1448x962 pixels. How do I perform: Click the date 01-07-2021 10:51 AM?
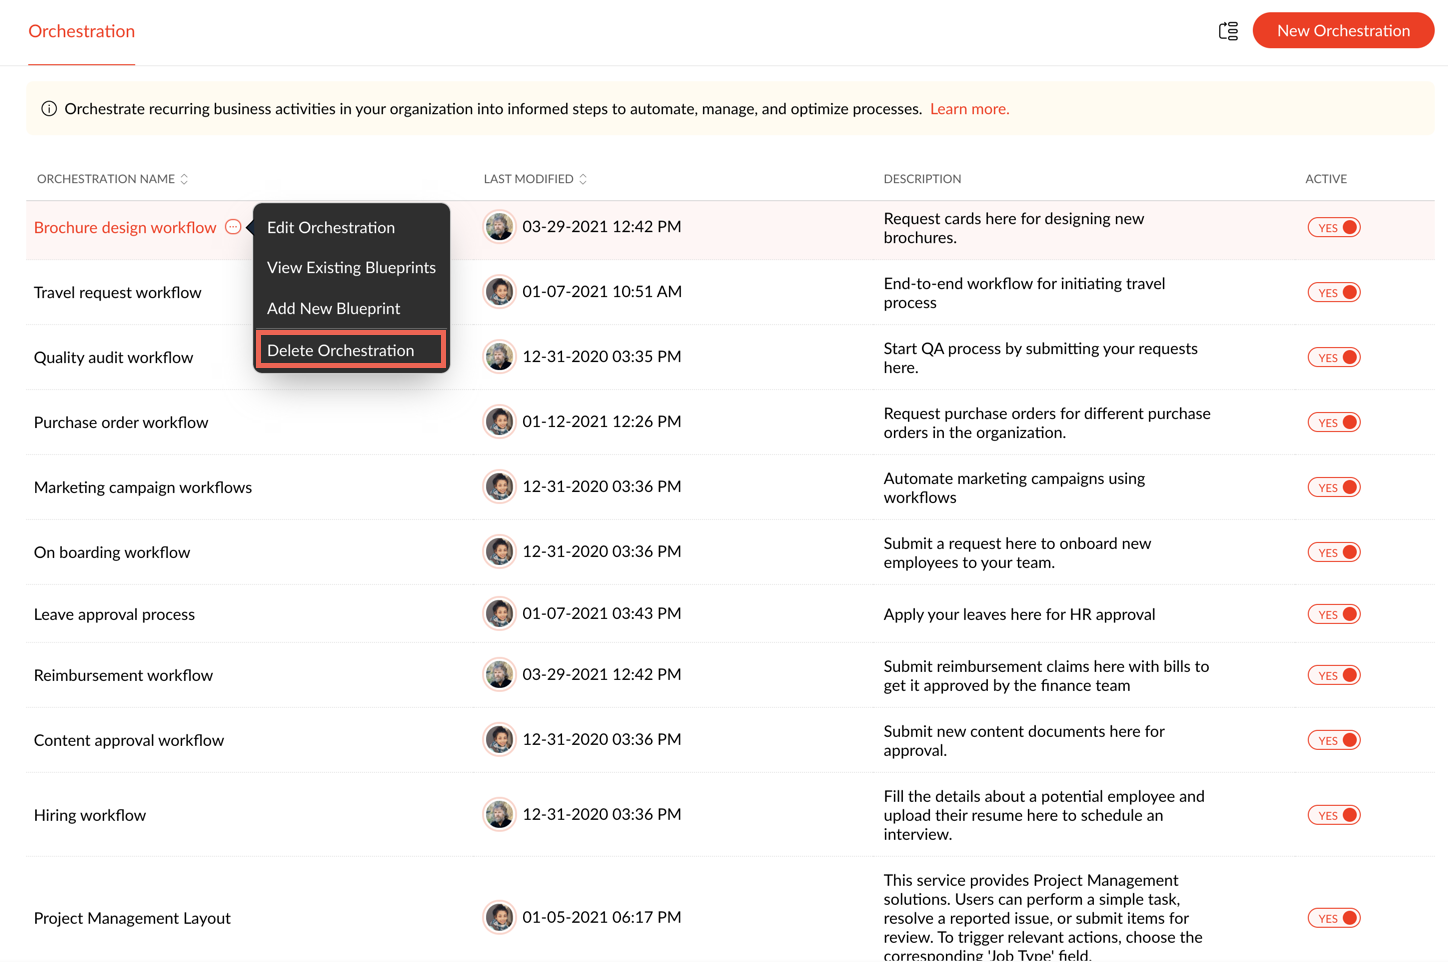[602, 292]
